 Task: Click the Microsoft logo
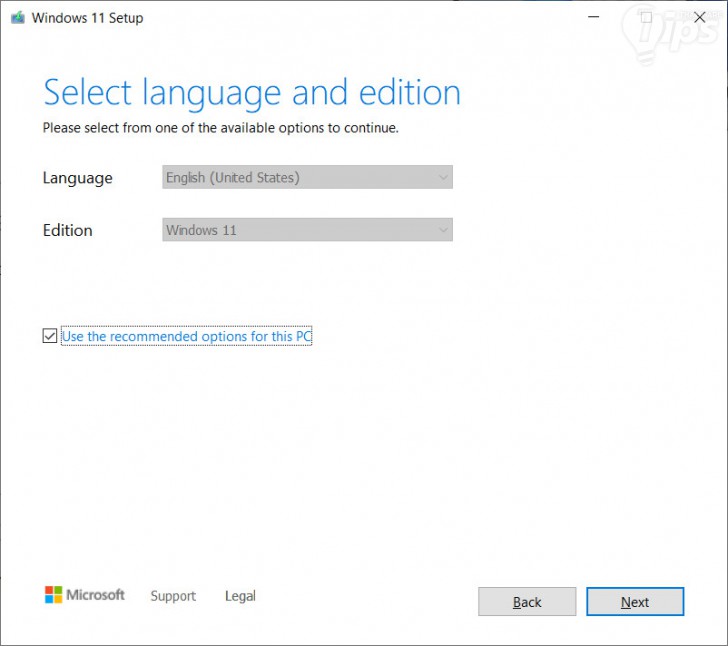84,595
